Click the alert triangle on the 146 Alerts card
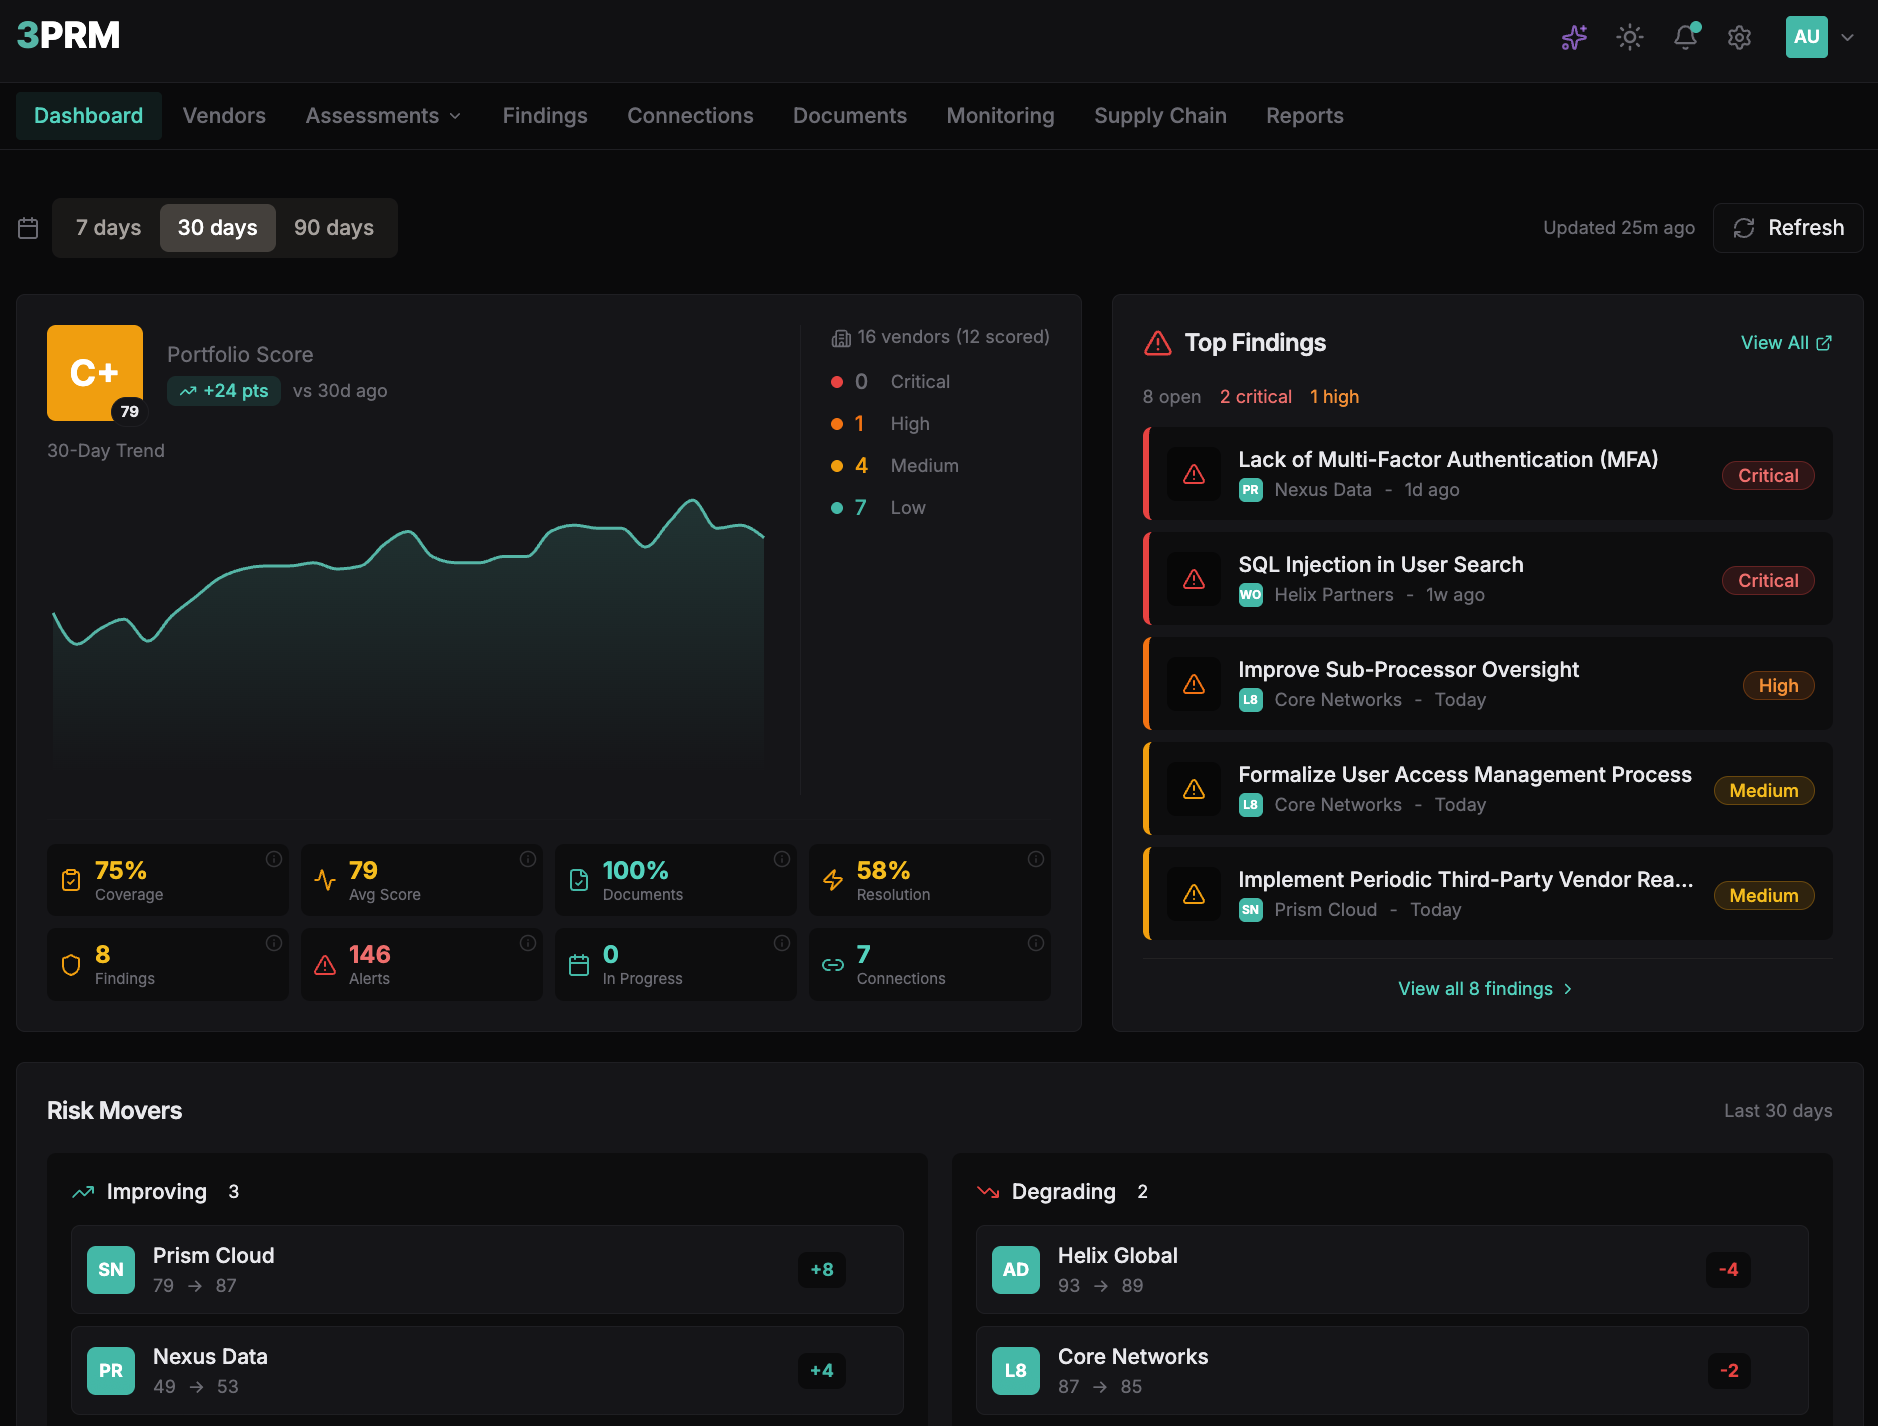Image resolution: width=1878 pixels, height=1426 pixels. [324, 964]
